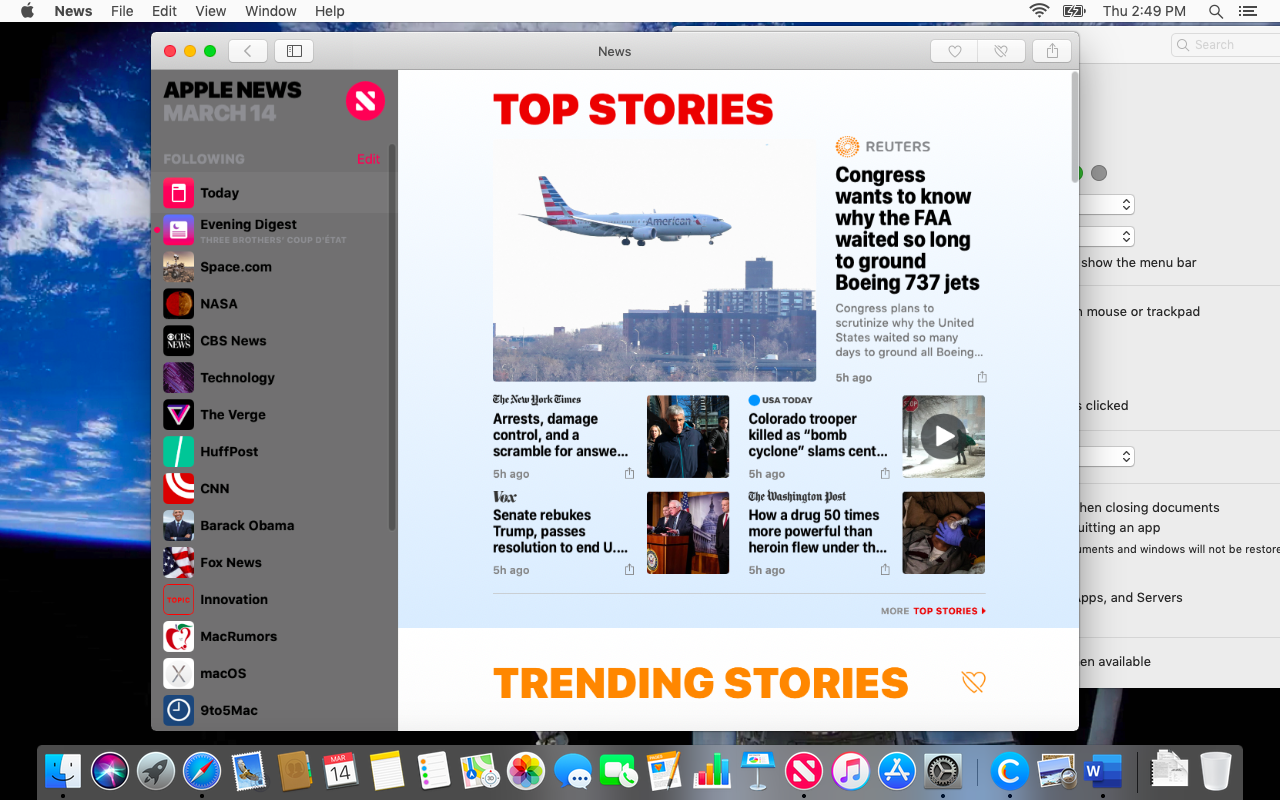Click the News article vertical scrollbar
Screen dimensions: 1280x800
point(1075,126)
